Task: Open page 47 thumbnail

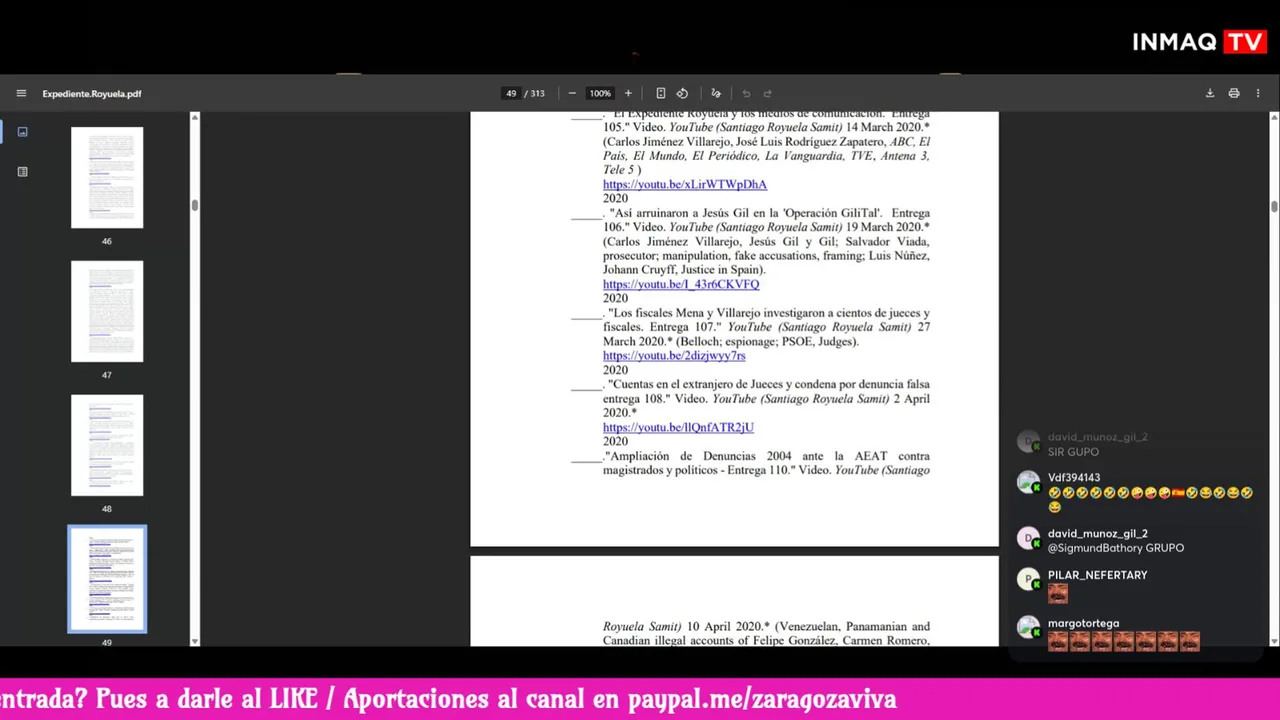Action: point(107,311)
